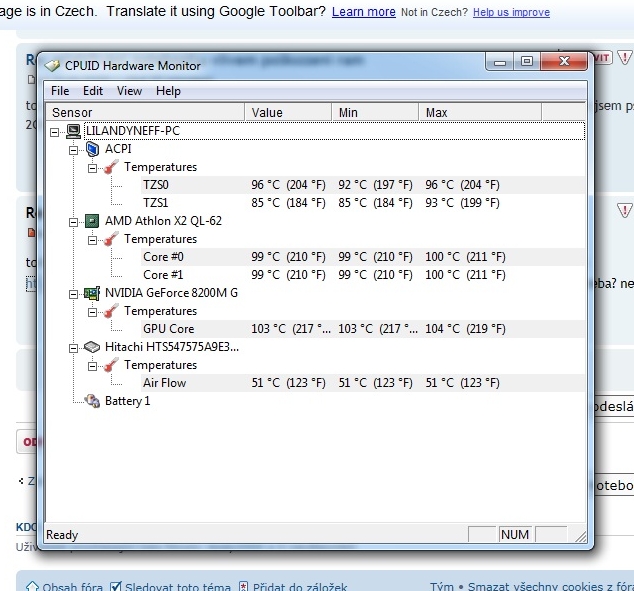The width and height of the screenshot is (634, 591).
Task: Toggle the Sledovat toto téma checkbox
Action: [116, 586]
